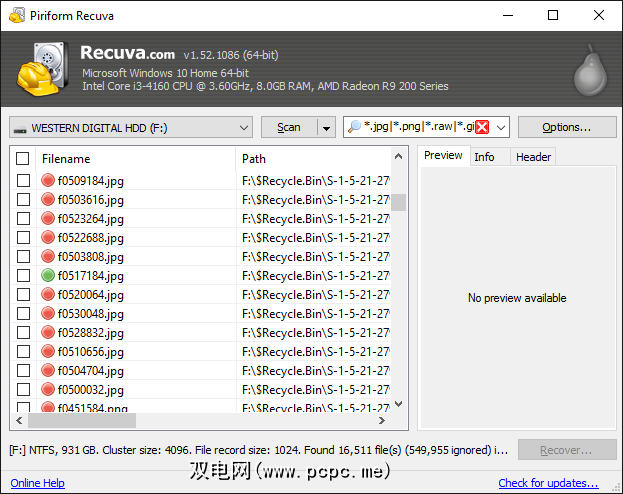Click the red status icon for f0509184.jpg
Viewport: 623px width, 494px height.
(48, 180)
